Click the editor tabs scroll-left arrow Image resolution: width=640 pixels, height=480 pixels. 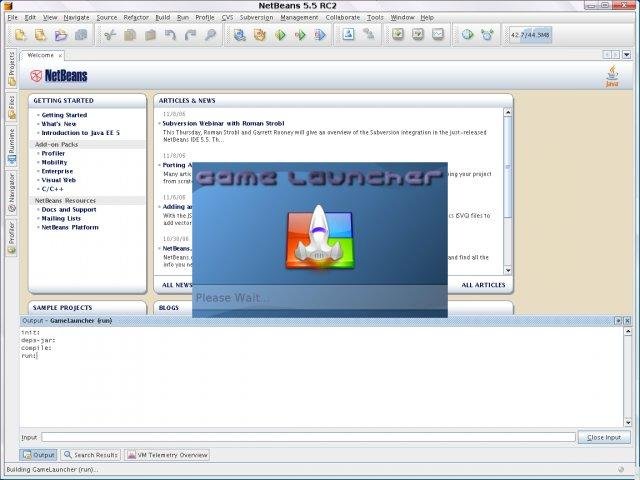pos(607,55)
